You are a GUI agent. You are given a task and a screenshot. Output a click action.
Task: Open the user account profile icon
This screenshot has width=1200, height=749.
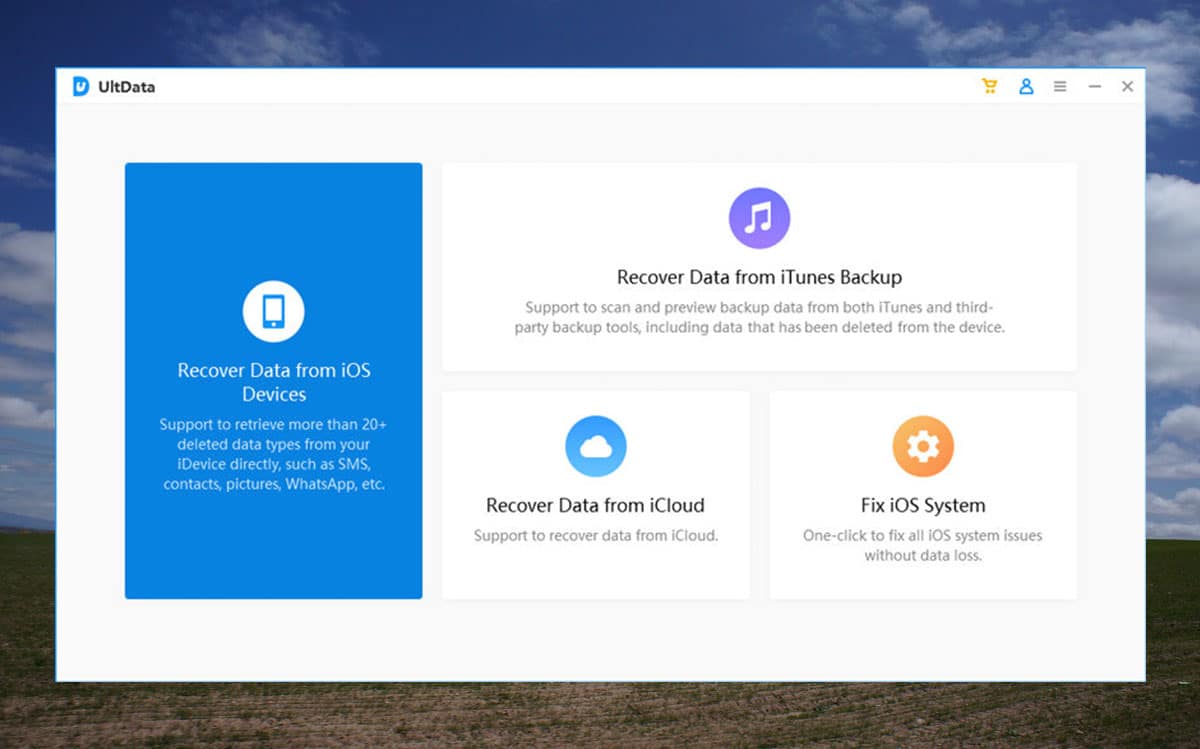(x=1026, y=87)
